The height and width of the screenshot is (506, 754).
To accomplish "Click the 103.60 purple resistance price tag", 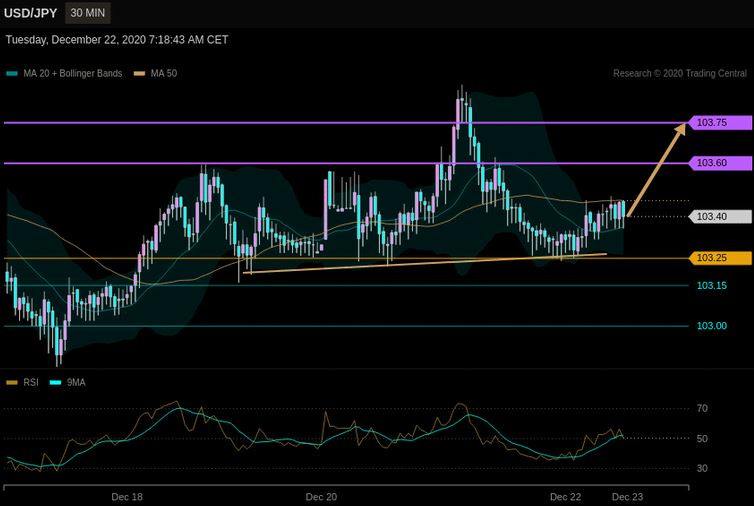I will coord(720,163).
